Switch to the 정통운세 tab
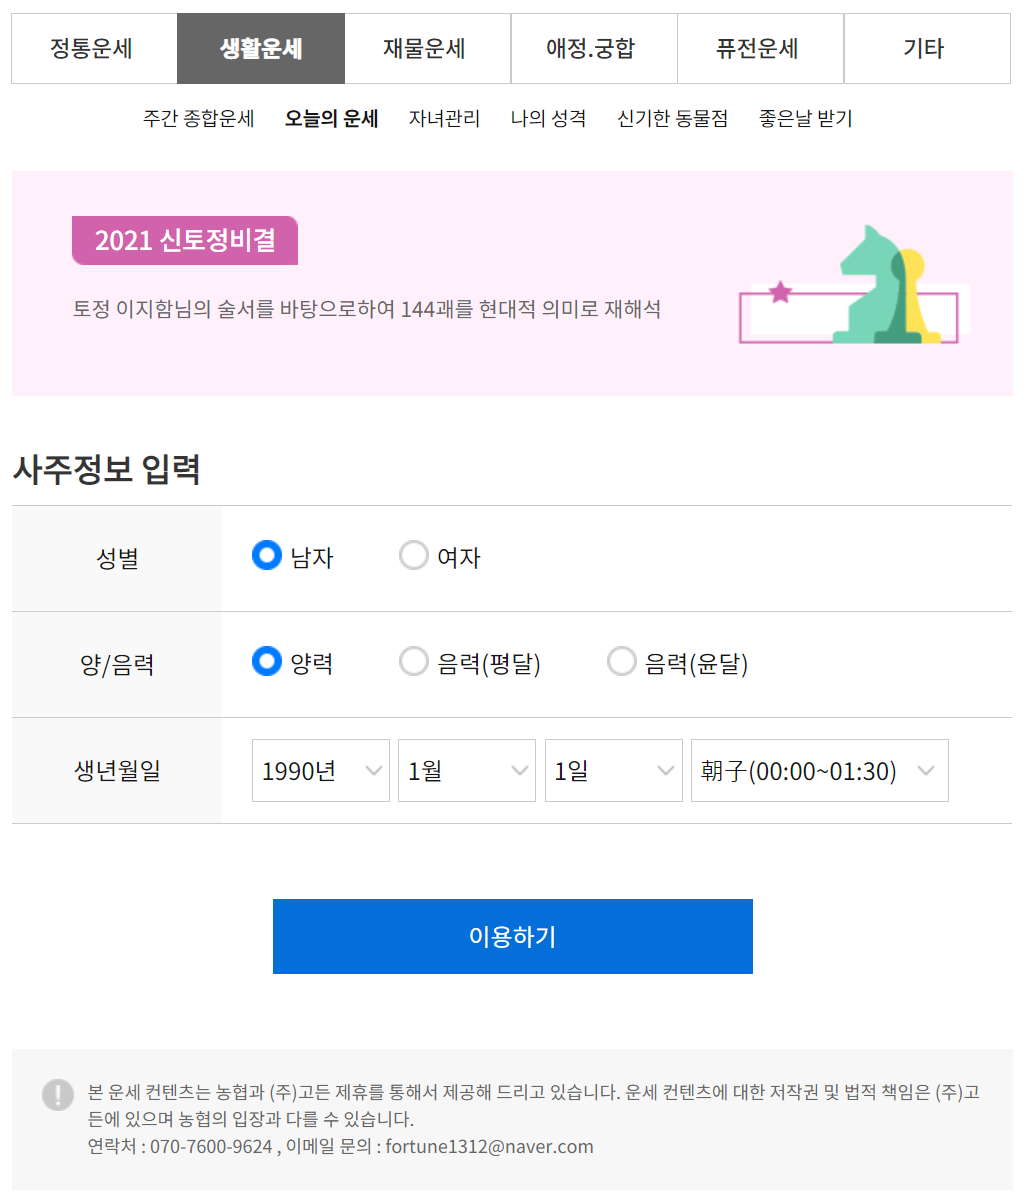This screenshot has width=1028, height=1202. tap(93, 48)
